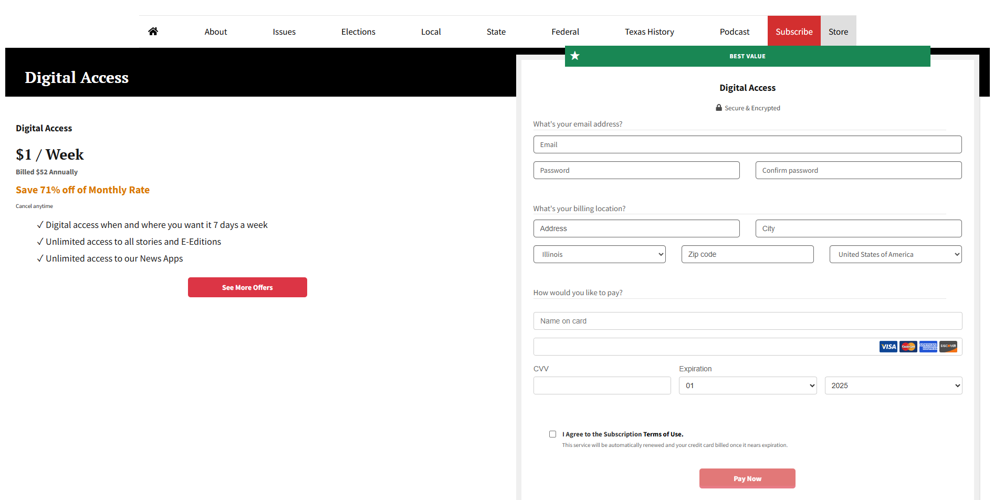Expand the United States of America country dropdown
994x500 pixels.
[895, 255]
